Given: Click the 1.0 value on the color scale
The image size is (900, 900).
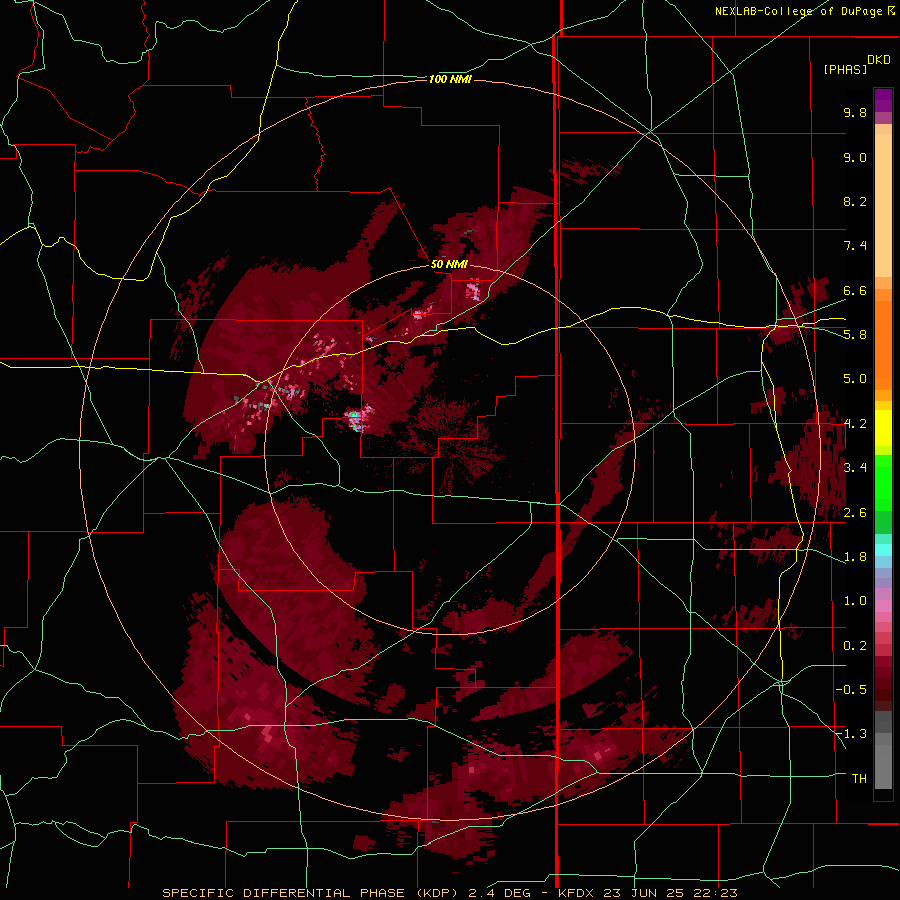Looking at the screenshot, I should point(855,601).
